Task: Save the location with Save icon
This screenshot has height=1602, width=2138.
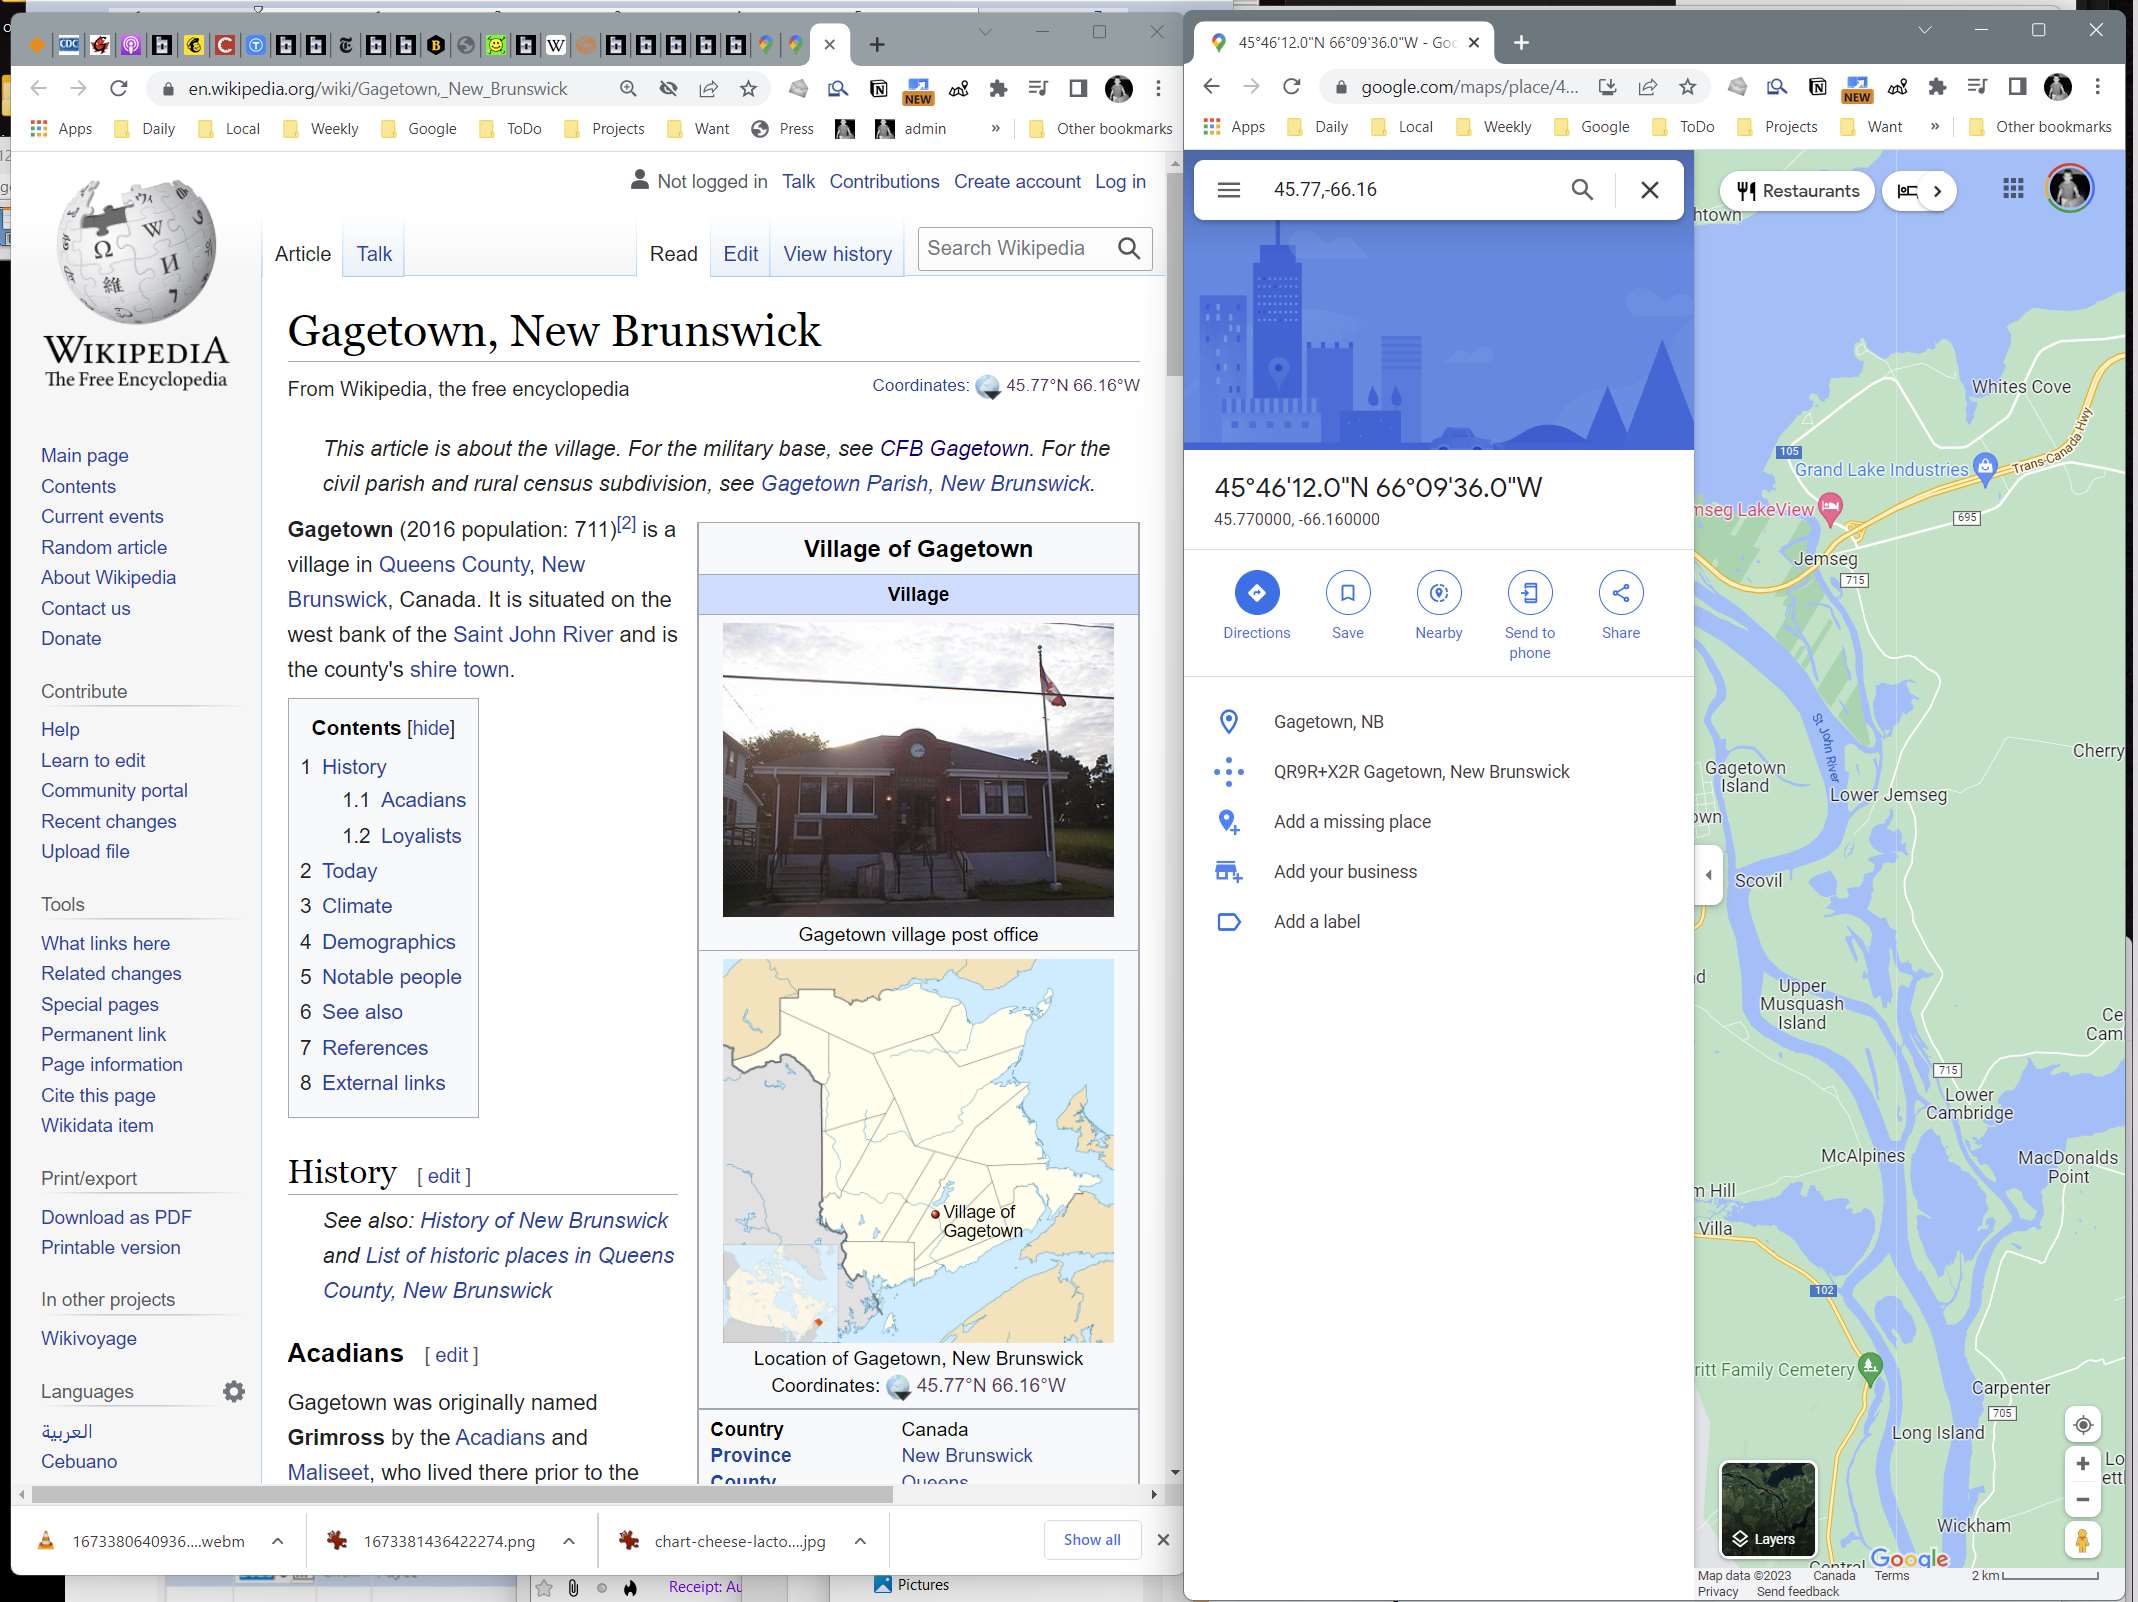Action: pos(1347,593)
